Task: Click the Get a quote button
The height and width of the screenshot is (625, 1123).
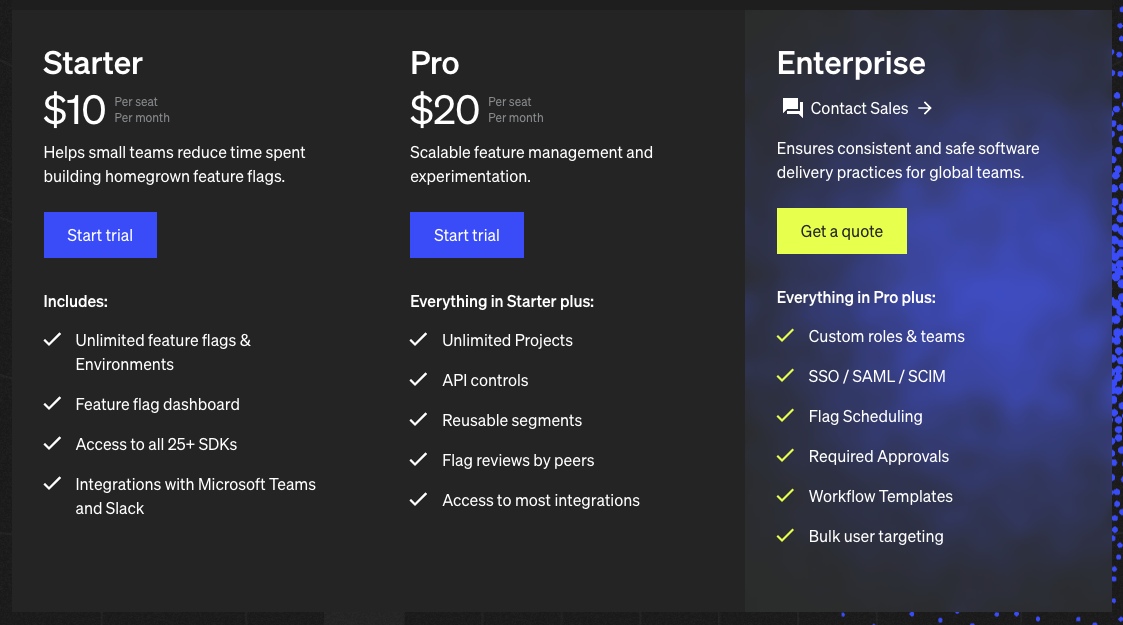Action: (842, 230)
